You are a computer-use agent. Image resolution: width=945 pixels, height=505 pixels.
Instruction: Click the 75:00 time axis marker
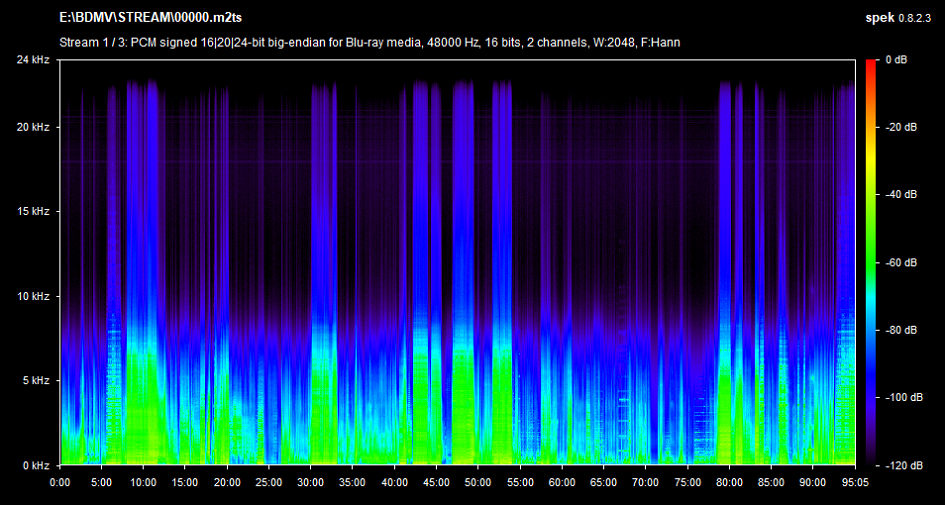point(688,481)
